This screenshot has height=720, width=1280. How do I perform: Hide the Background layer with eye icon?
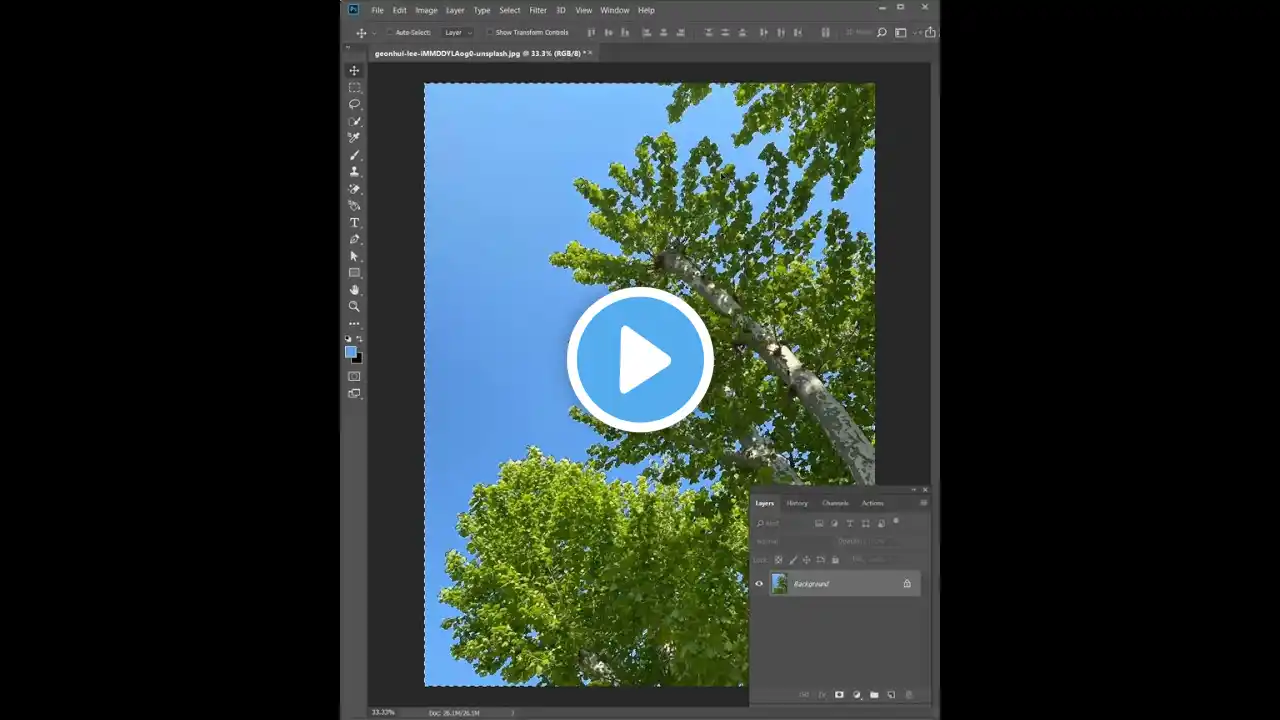click(759, 584)
